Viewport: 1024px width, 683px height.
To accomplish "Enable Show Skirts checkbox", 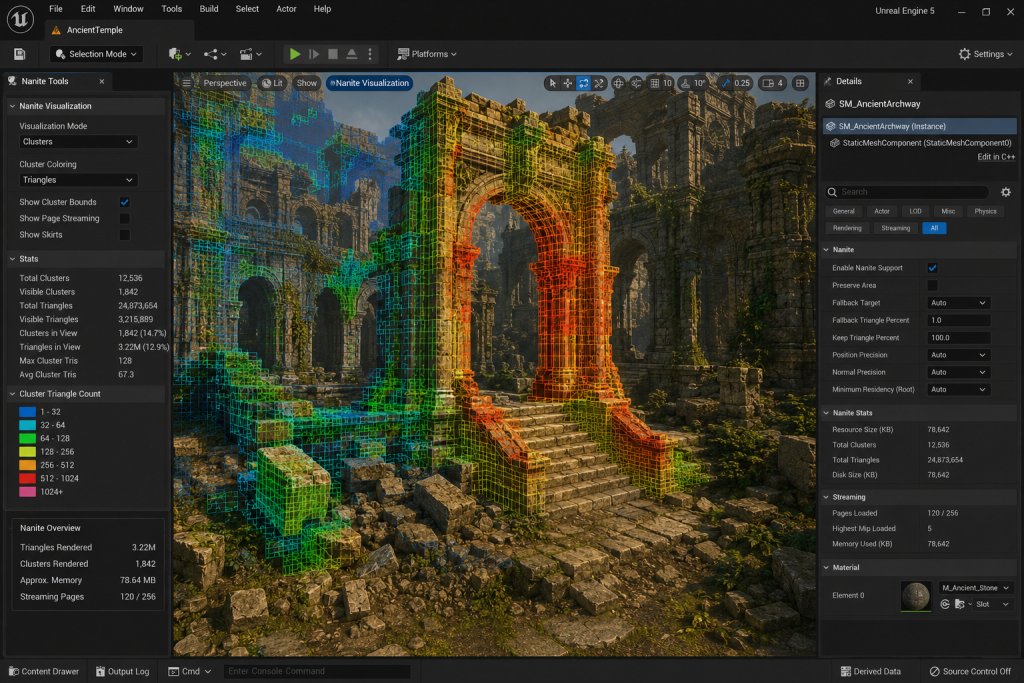I will 125,235.
